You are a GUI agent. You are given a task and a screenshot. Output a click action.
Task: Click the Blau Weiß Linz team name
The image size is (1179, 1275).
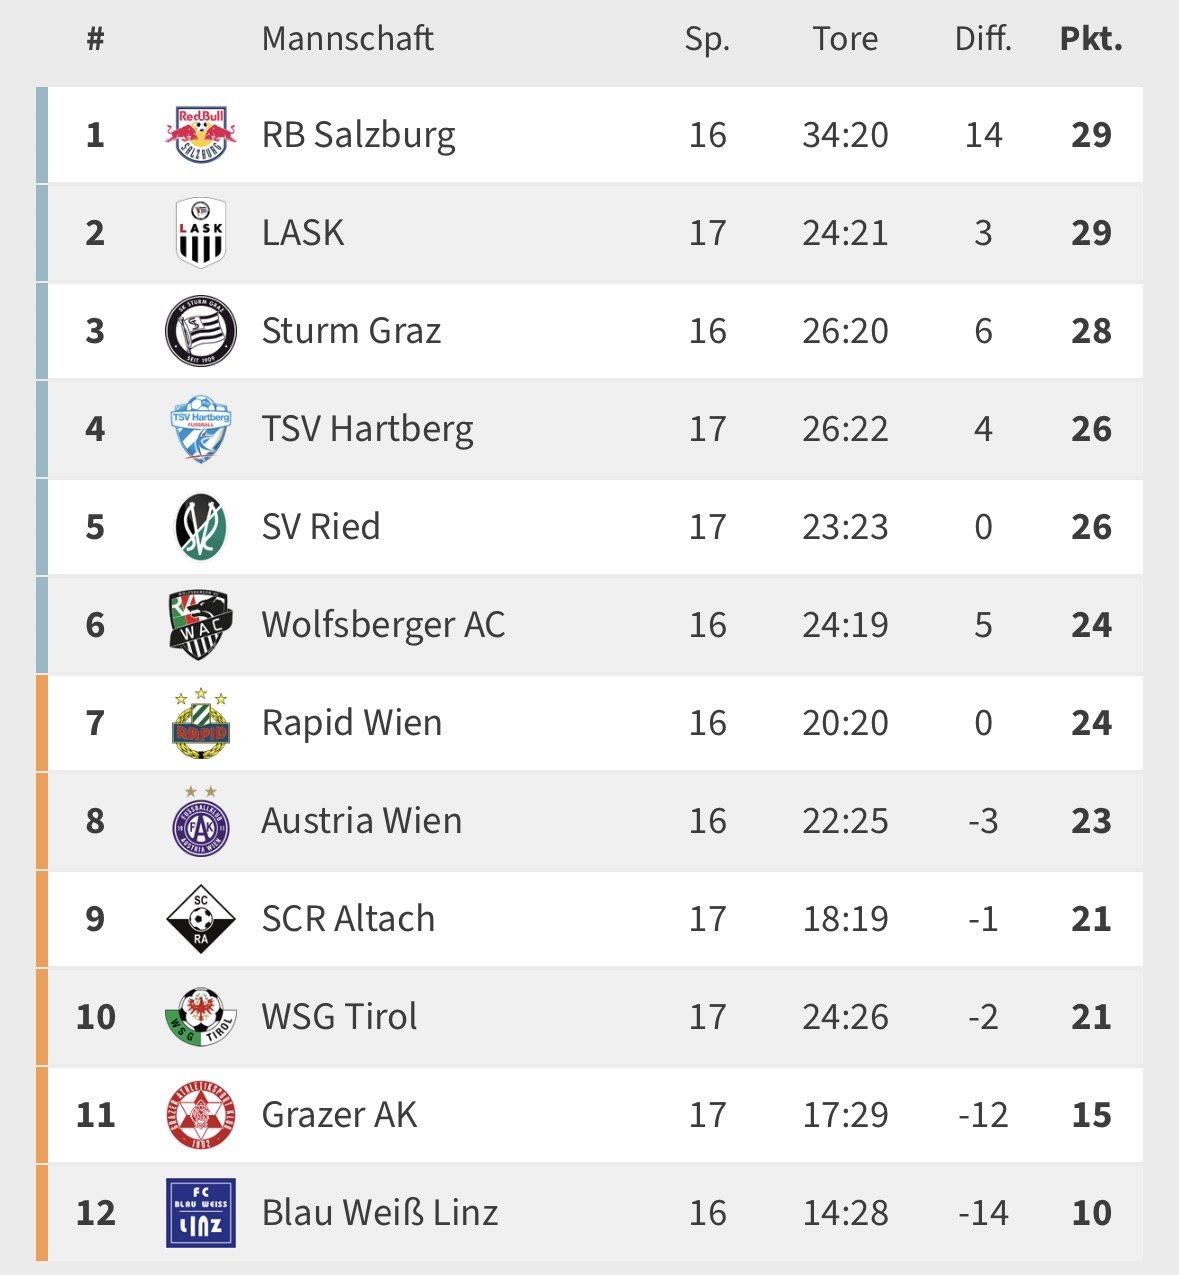coord(379,1213)
